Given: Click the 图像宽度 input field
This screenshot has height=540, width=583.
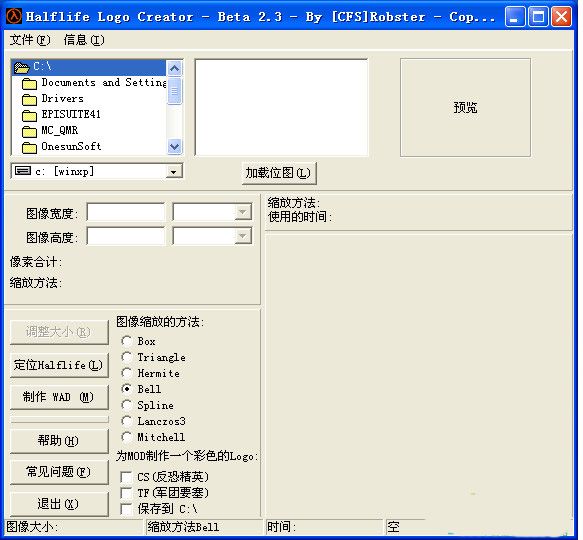Looking at the screenshot, I should [x=126, y=212].
